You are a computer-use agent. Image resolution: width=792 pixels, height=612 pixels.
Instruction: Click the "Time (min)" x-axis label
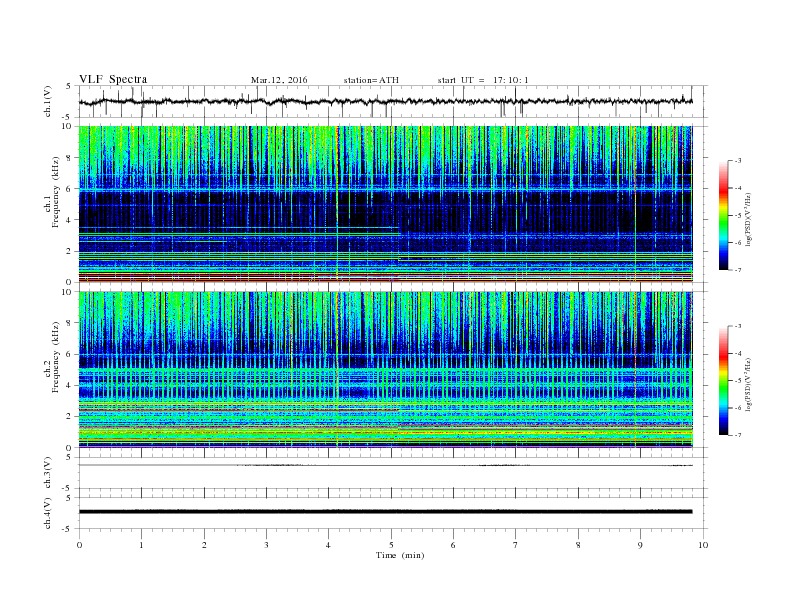400,555
